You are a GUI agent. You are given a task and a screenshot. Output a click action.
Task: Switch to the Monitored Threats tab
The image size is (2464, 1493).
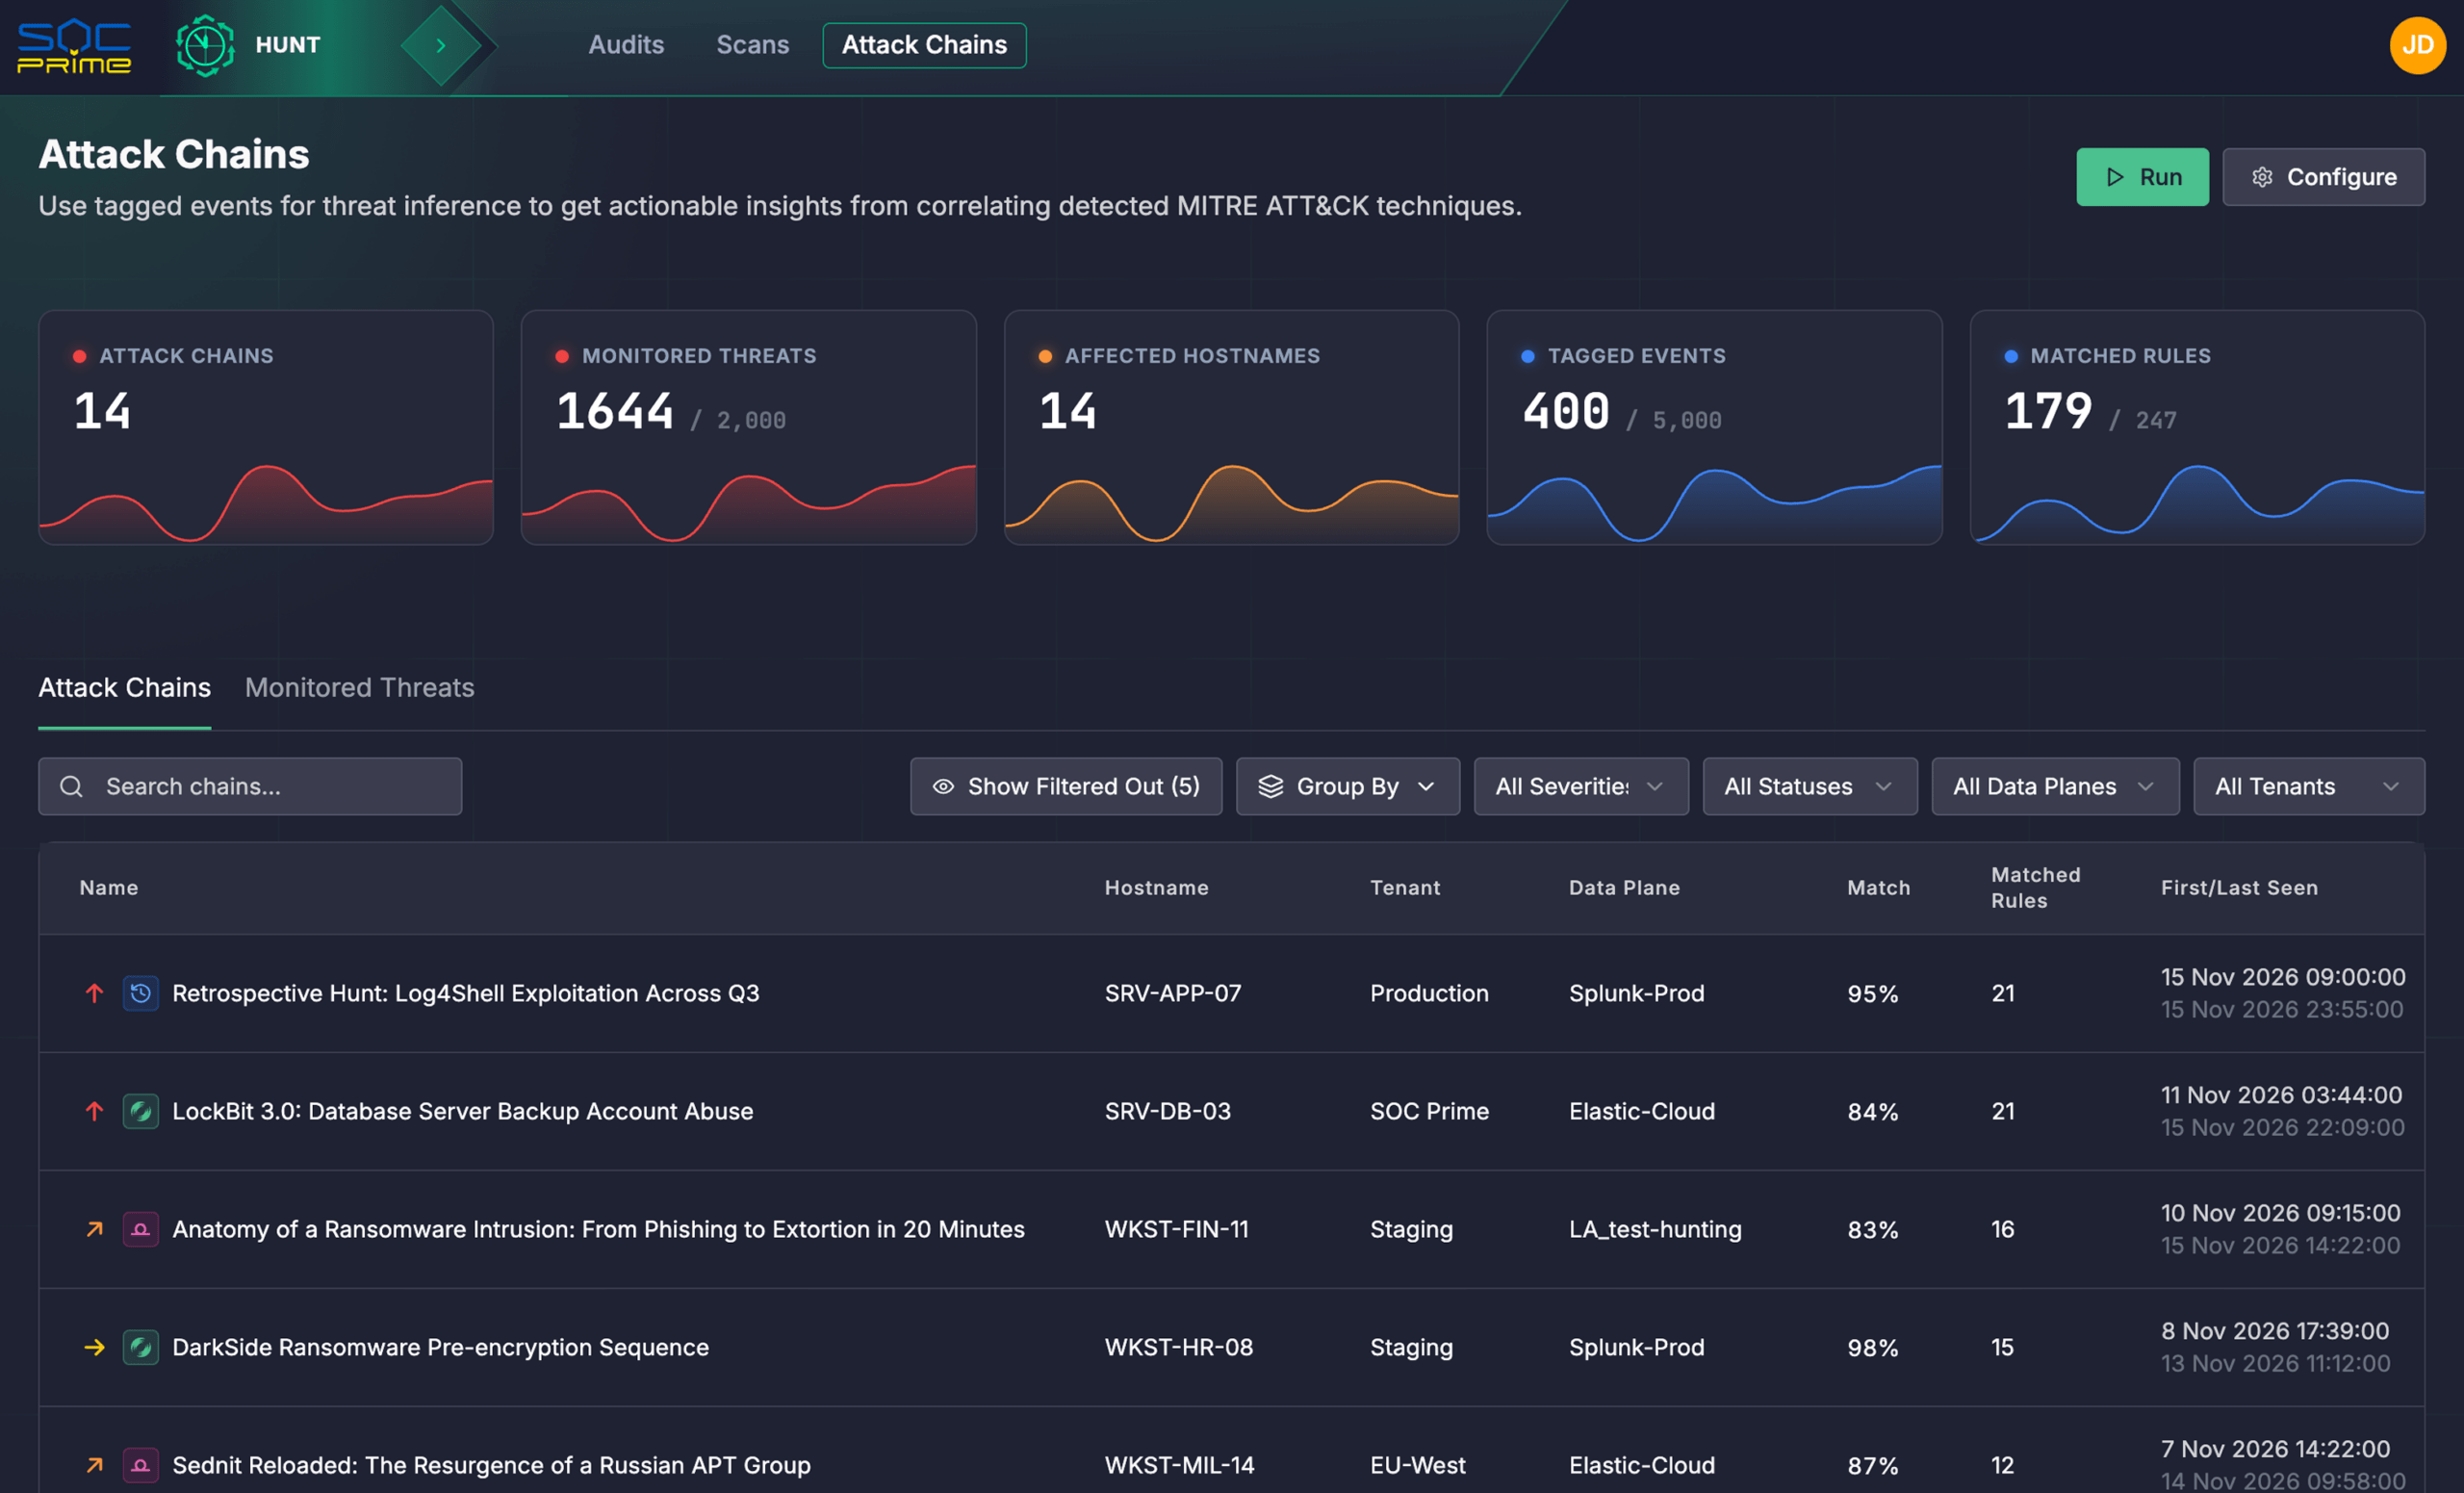[x=359, y=687]
